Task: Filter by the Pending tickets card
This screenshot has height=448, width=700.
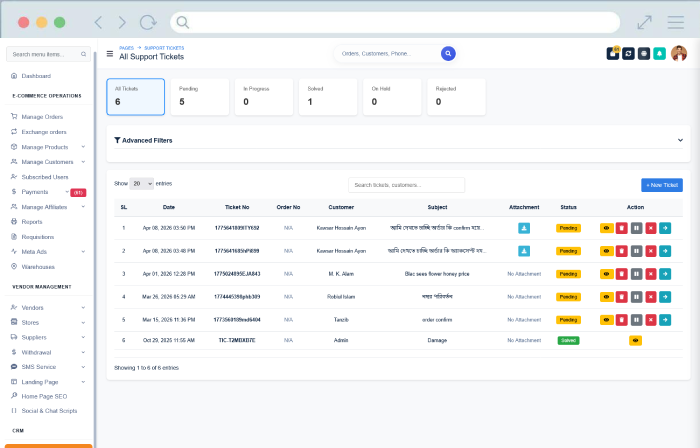Action: pos(200,96)
